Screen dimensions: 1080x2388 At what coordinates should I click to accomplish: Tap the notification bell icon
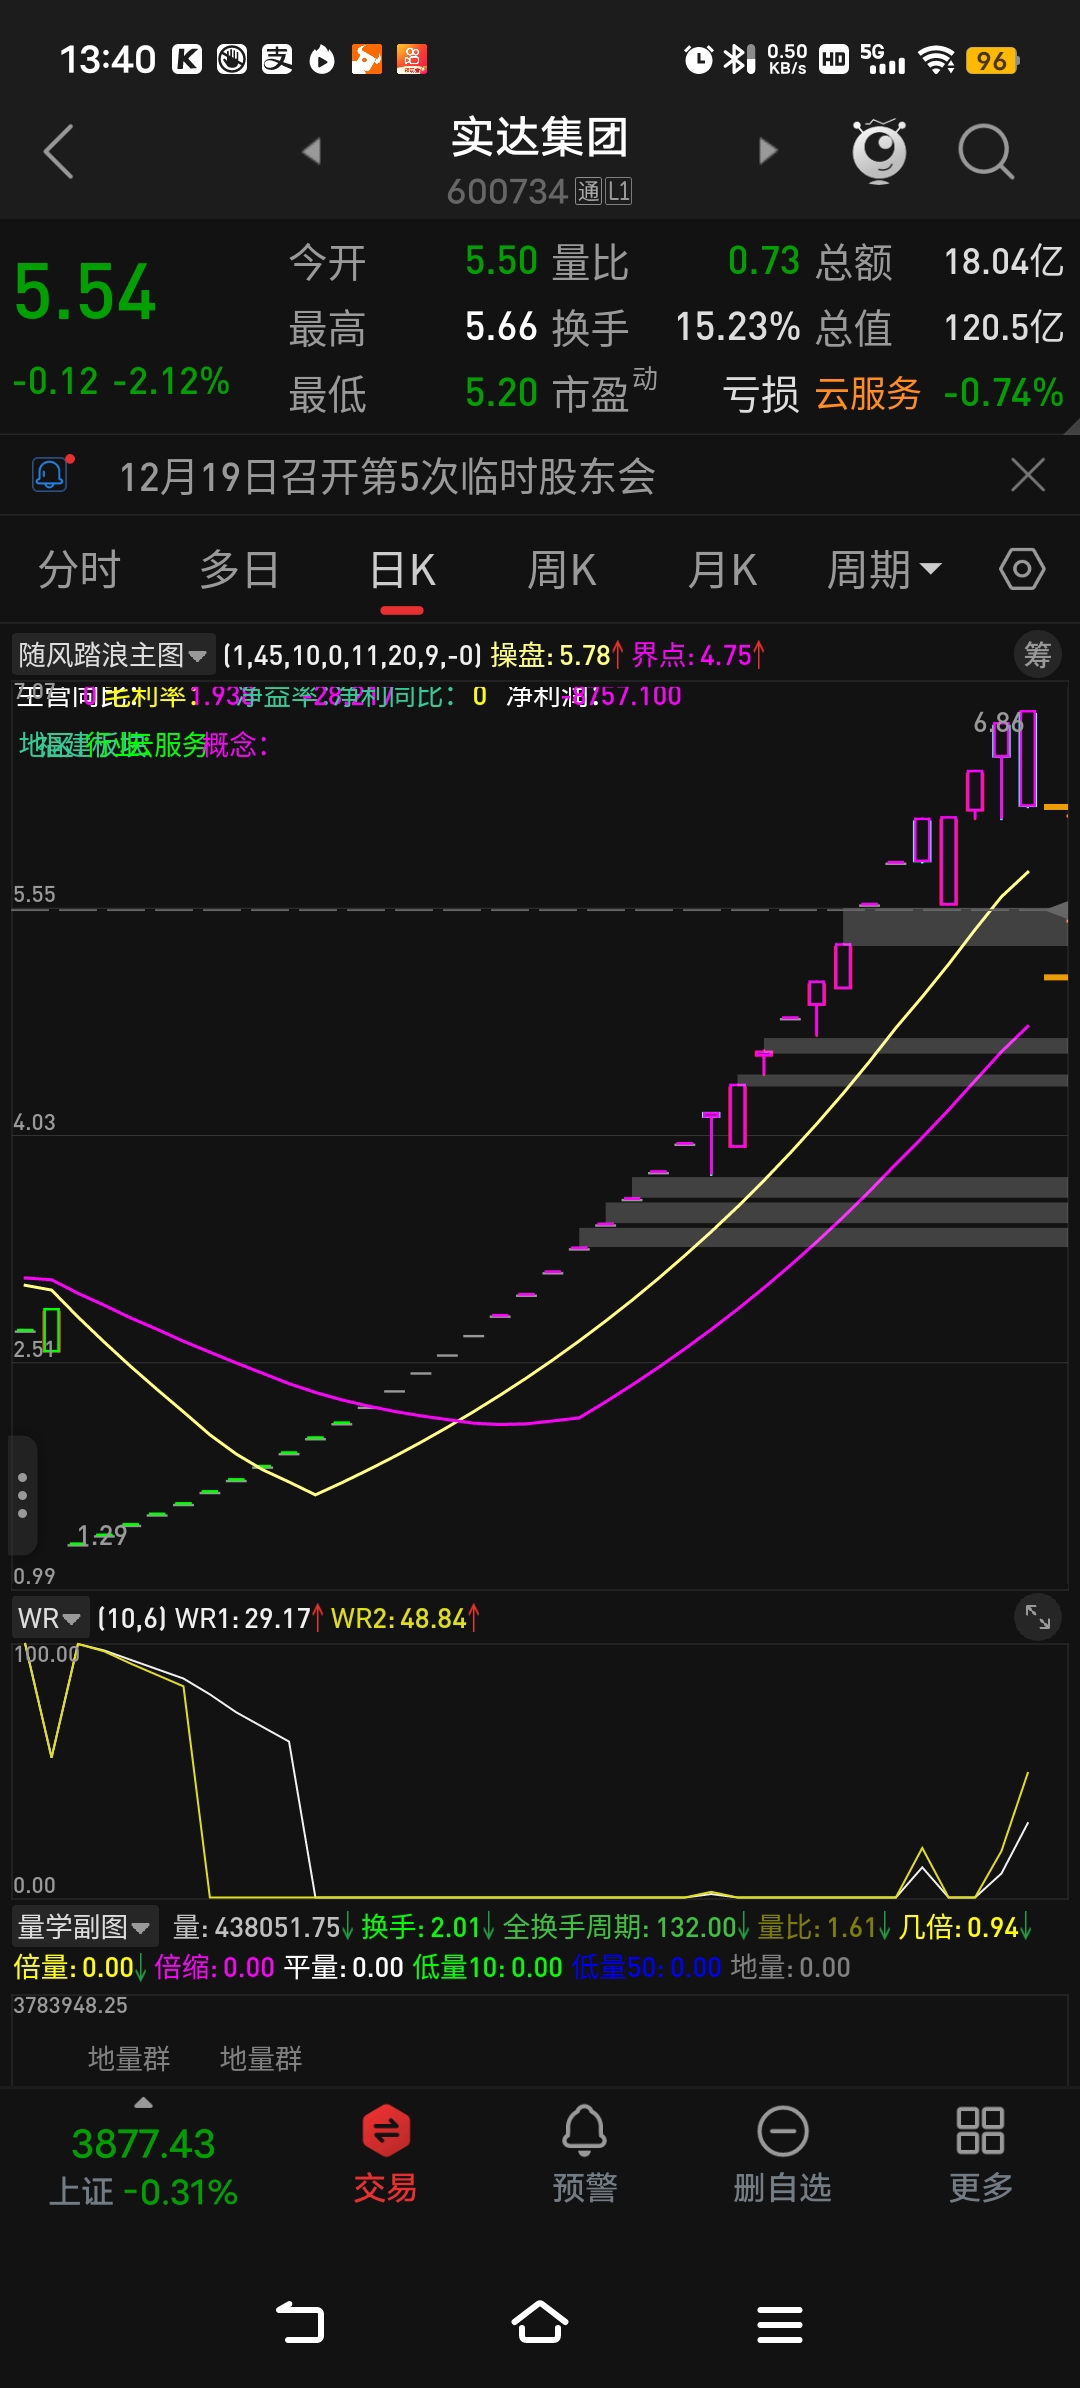tap(50, 474)
